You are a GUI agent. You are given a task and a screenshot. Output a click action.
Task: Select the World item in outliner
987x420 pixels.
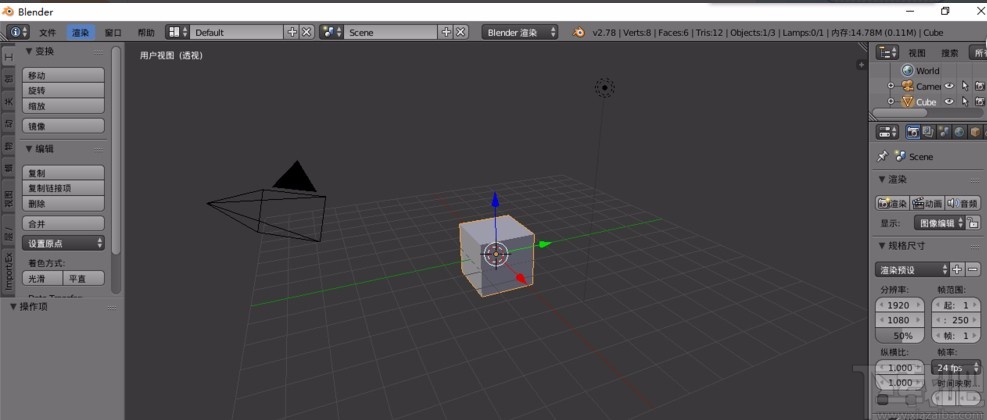click(x=921, y=71)
